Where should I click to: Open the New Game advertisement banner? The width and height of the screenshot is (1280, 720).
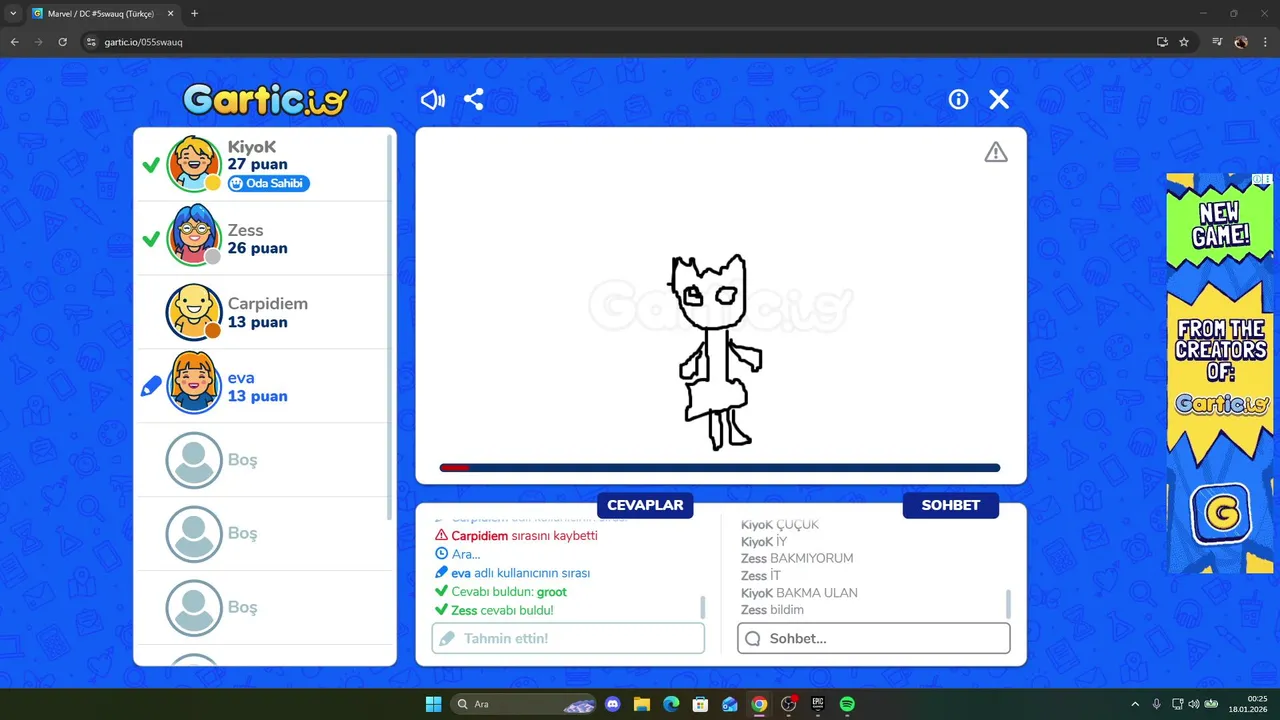coord(1220,373)
